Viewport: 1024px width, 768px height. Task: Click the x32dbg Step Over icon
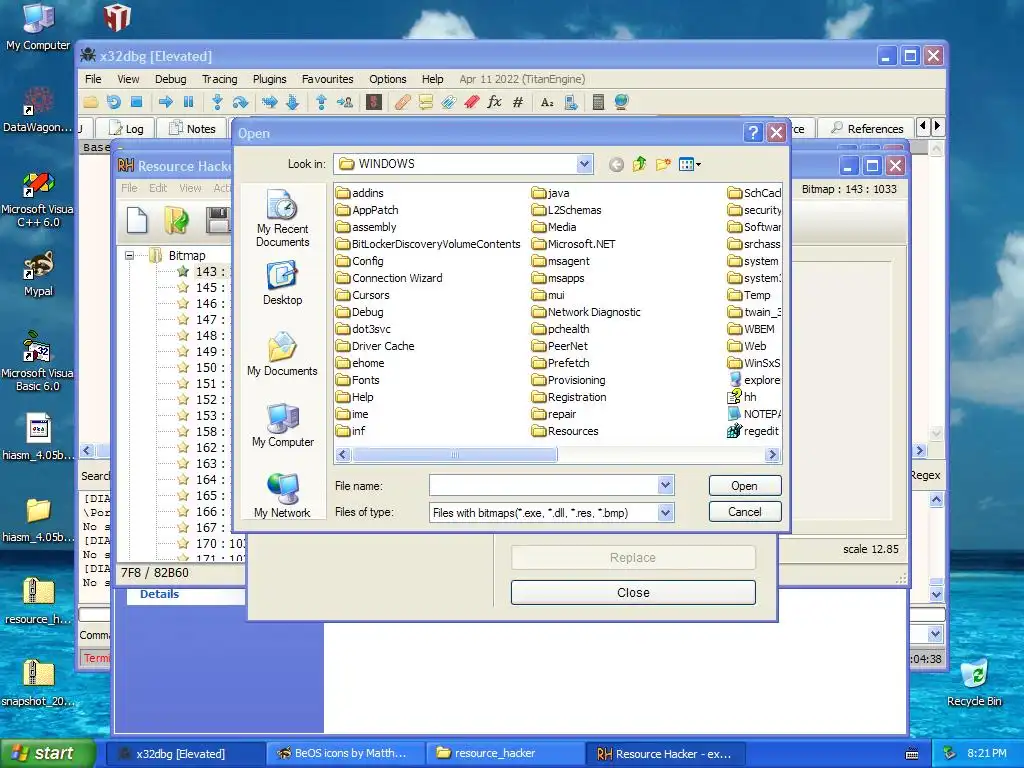tap(240, 102)
